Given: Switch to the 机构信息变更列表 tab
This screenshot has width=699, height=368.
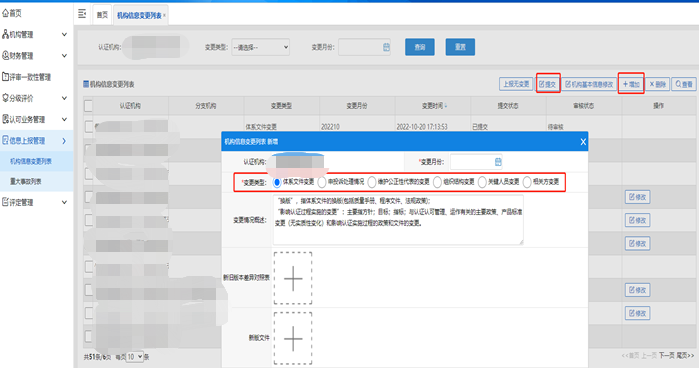Looking at the screenshot, I should [139, 16].
